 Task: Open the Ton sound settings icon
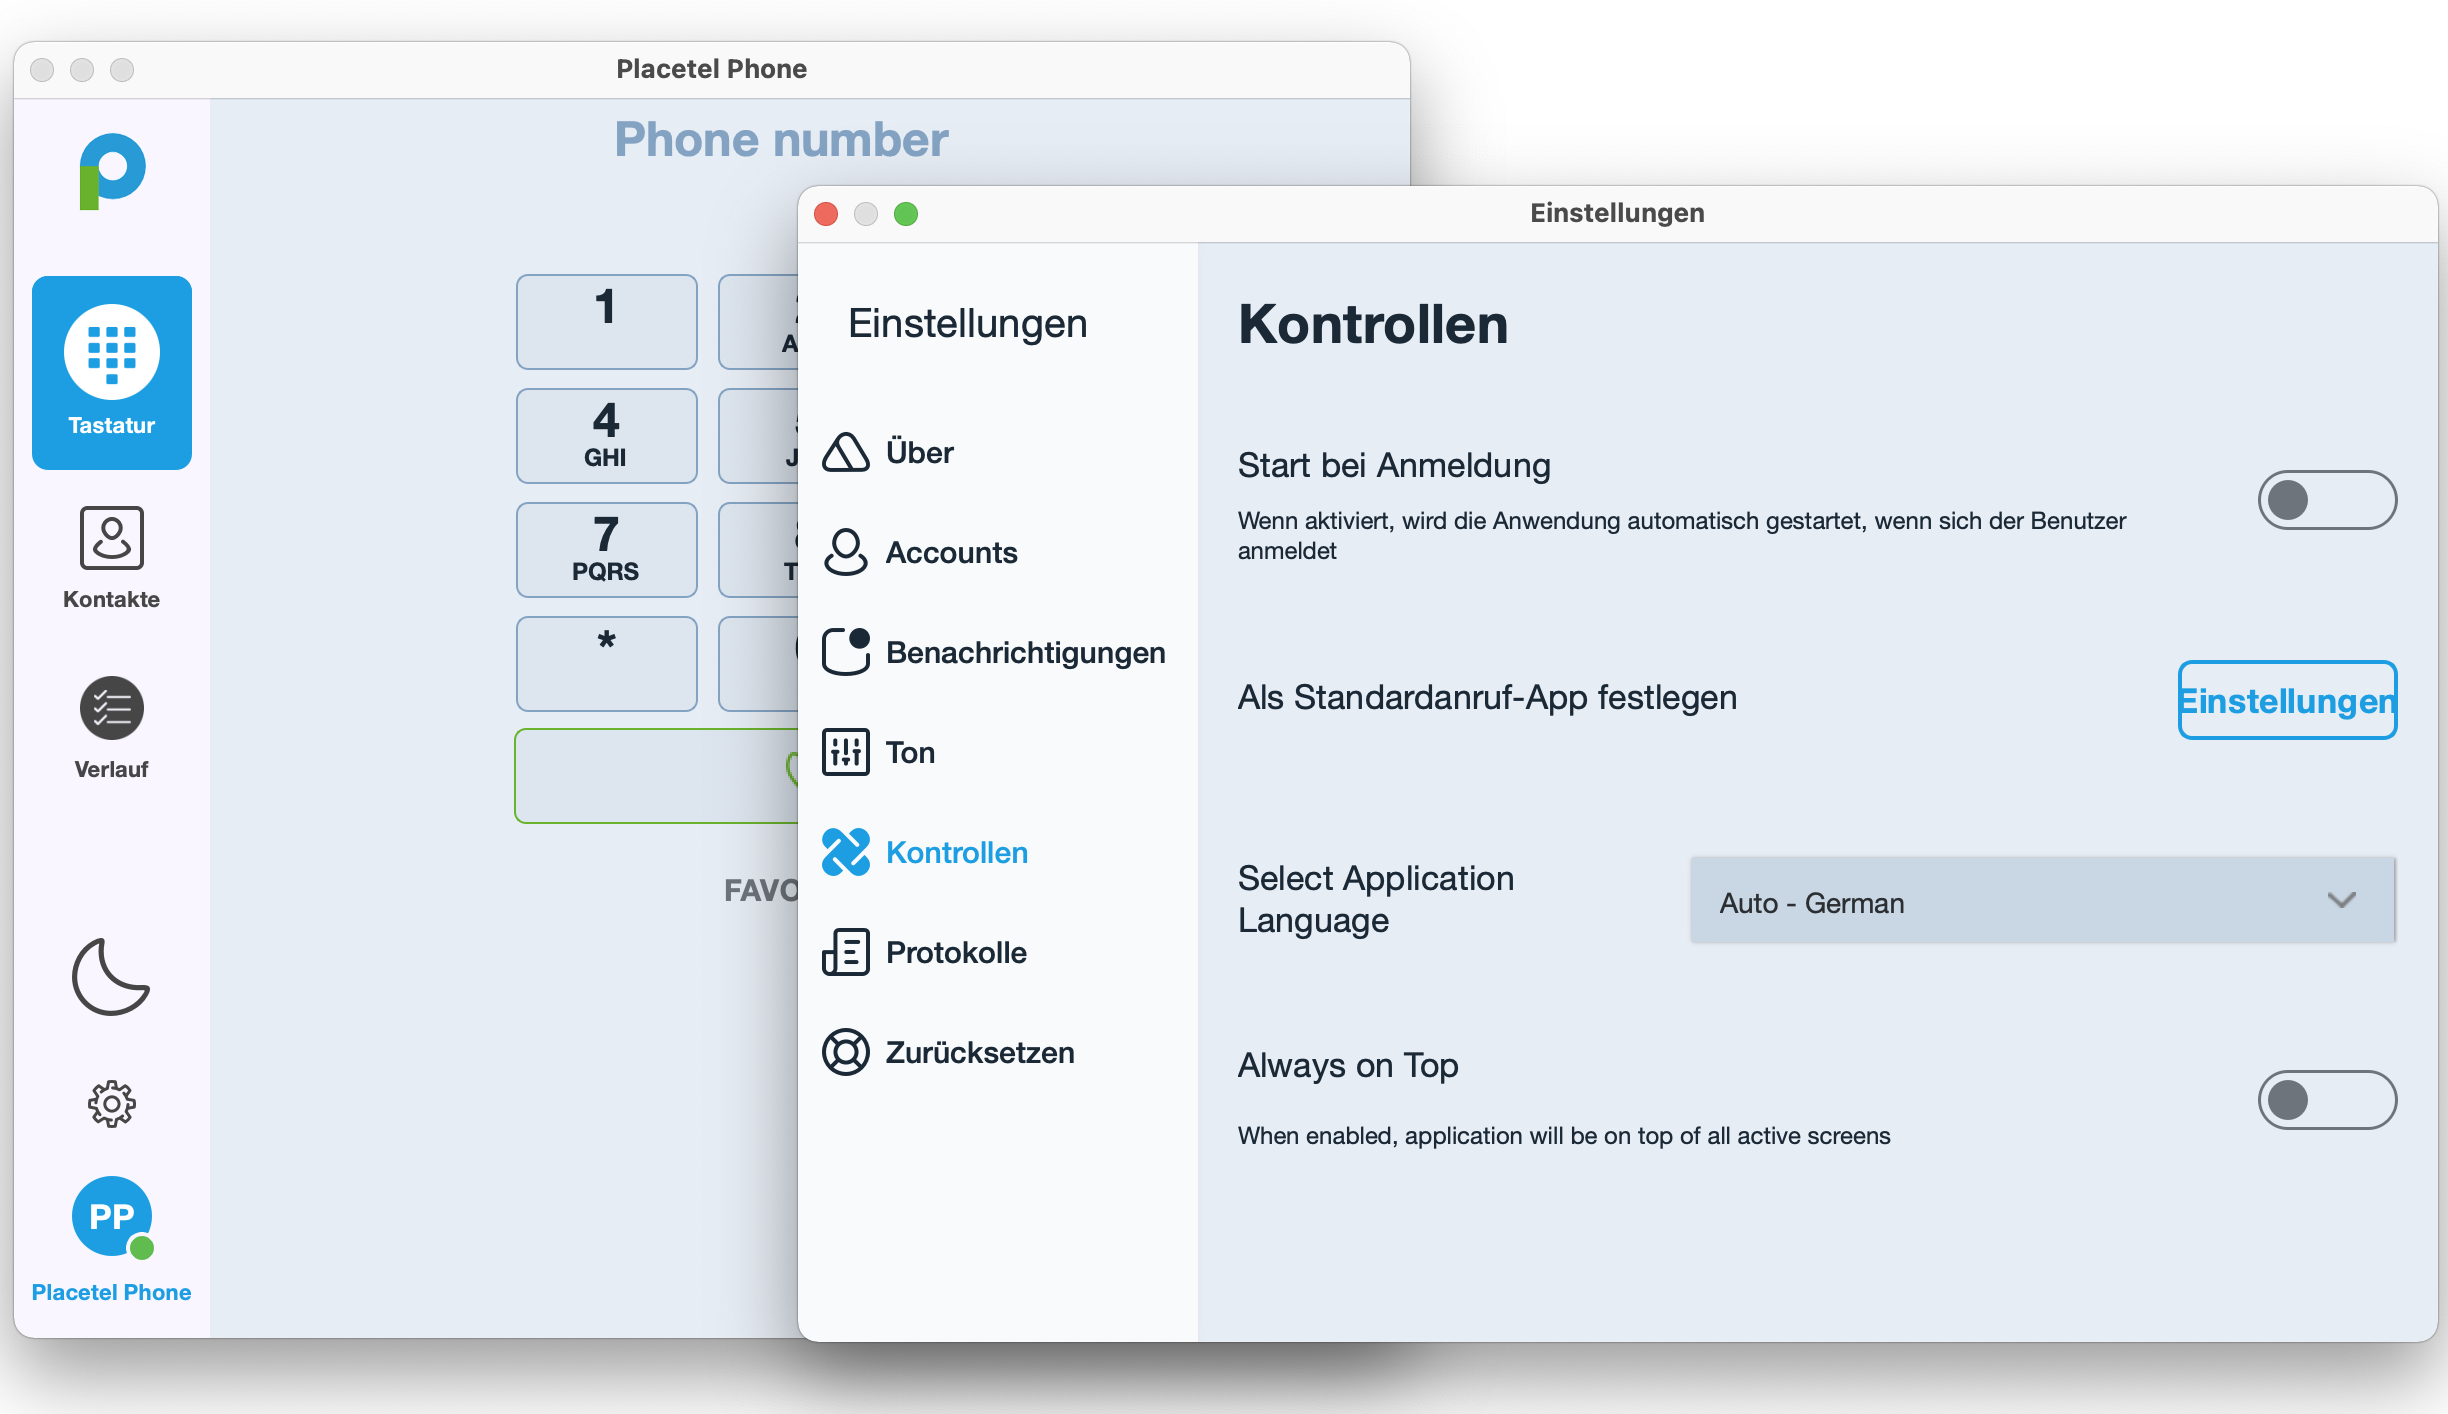(846, 752)
